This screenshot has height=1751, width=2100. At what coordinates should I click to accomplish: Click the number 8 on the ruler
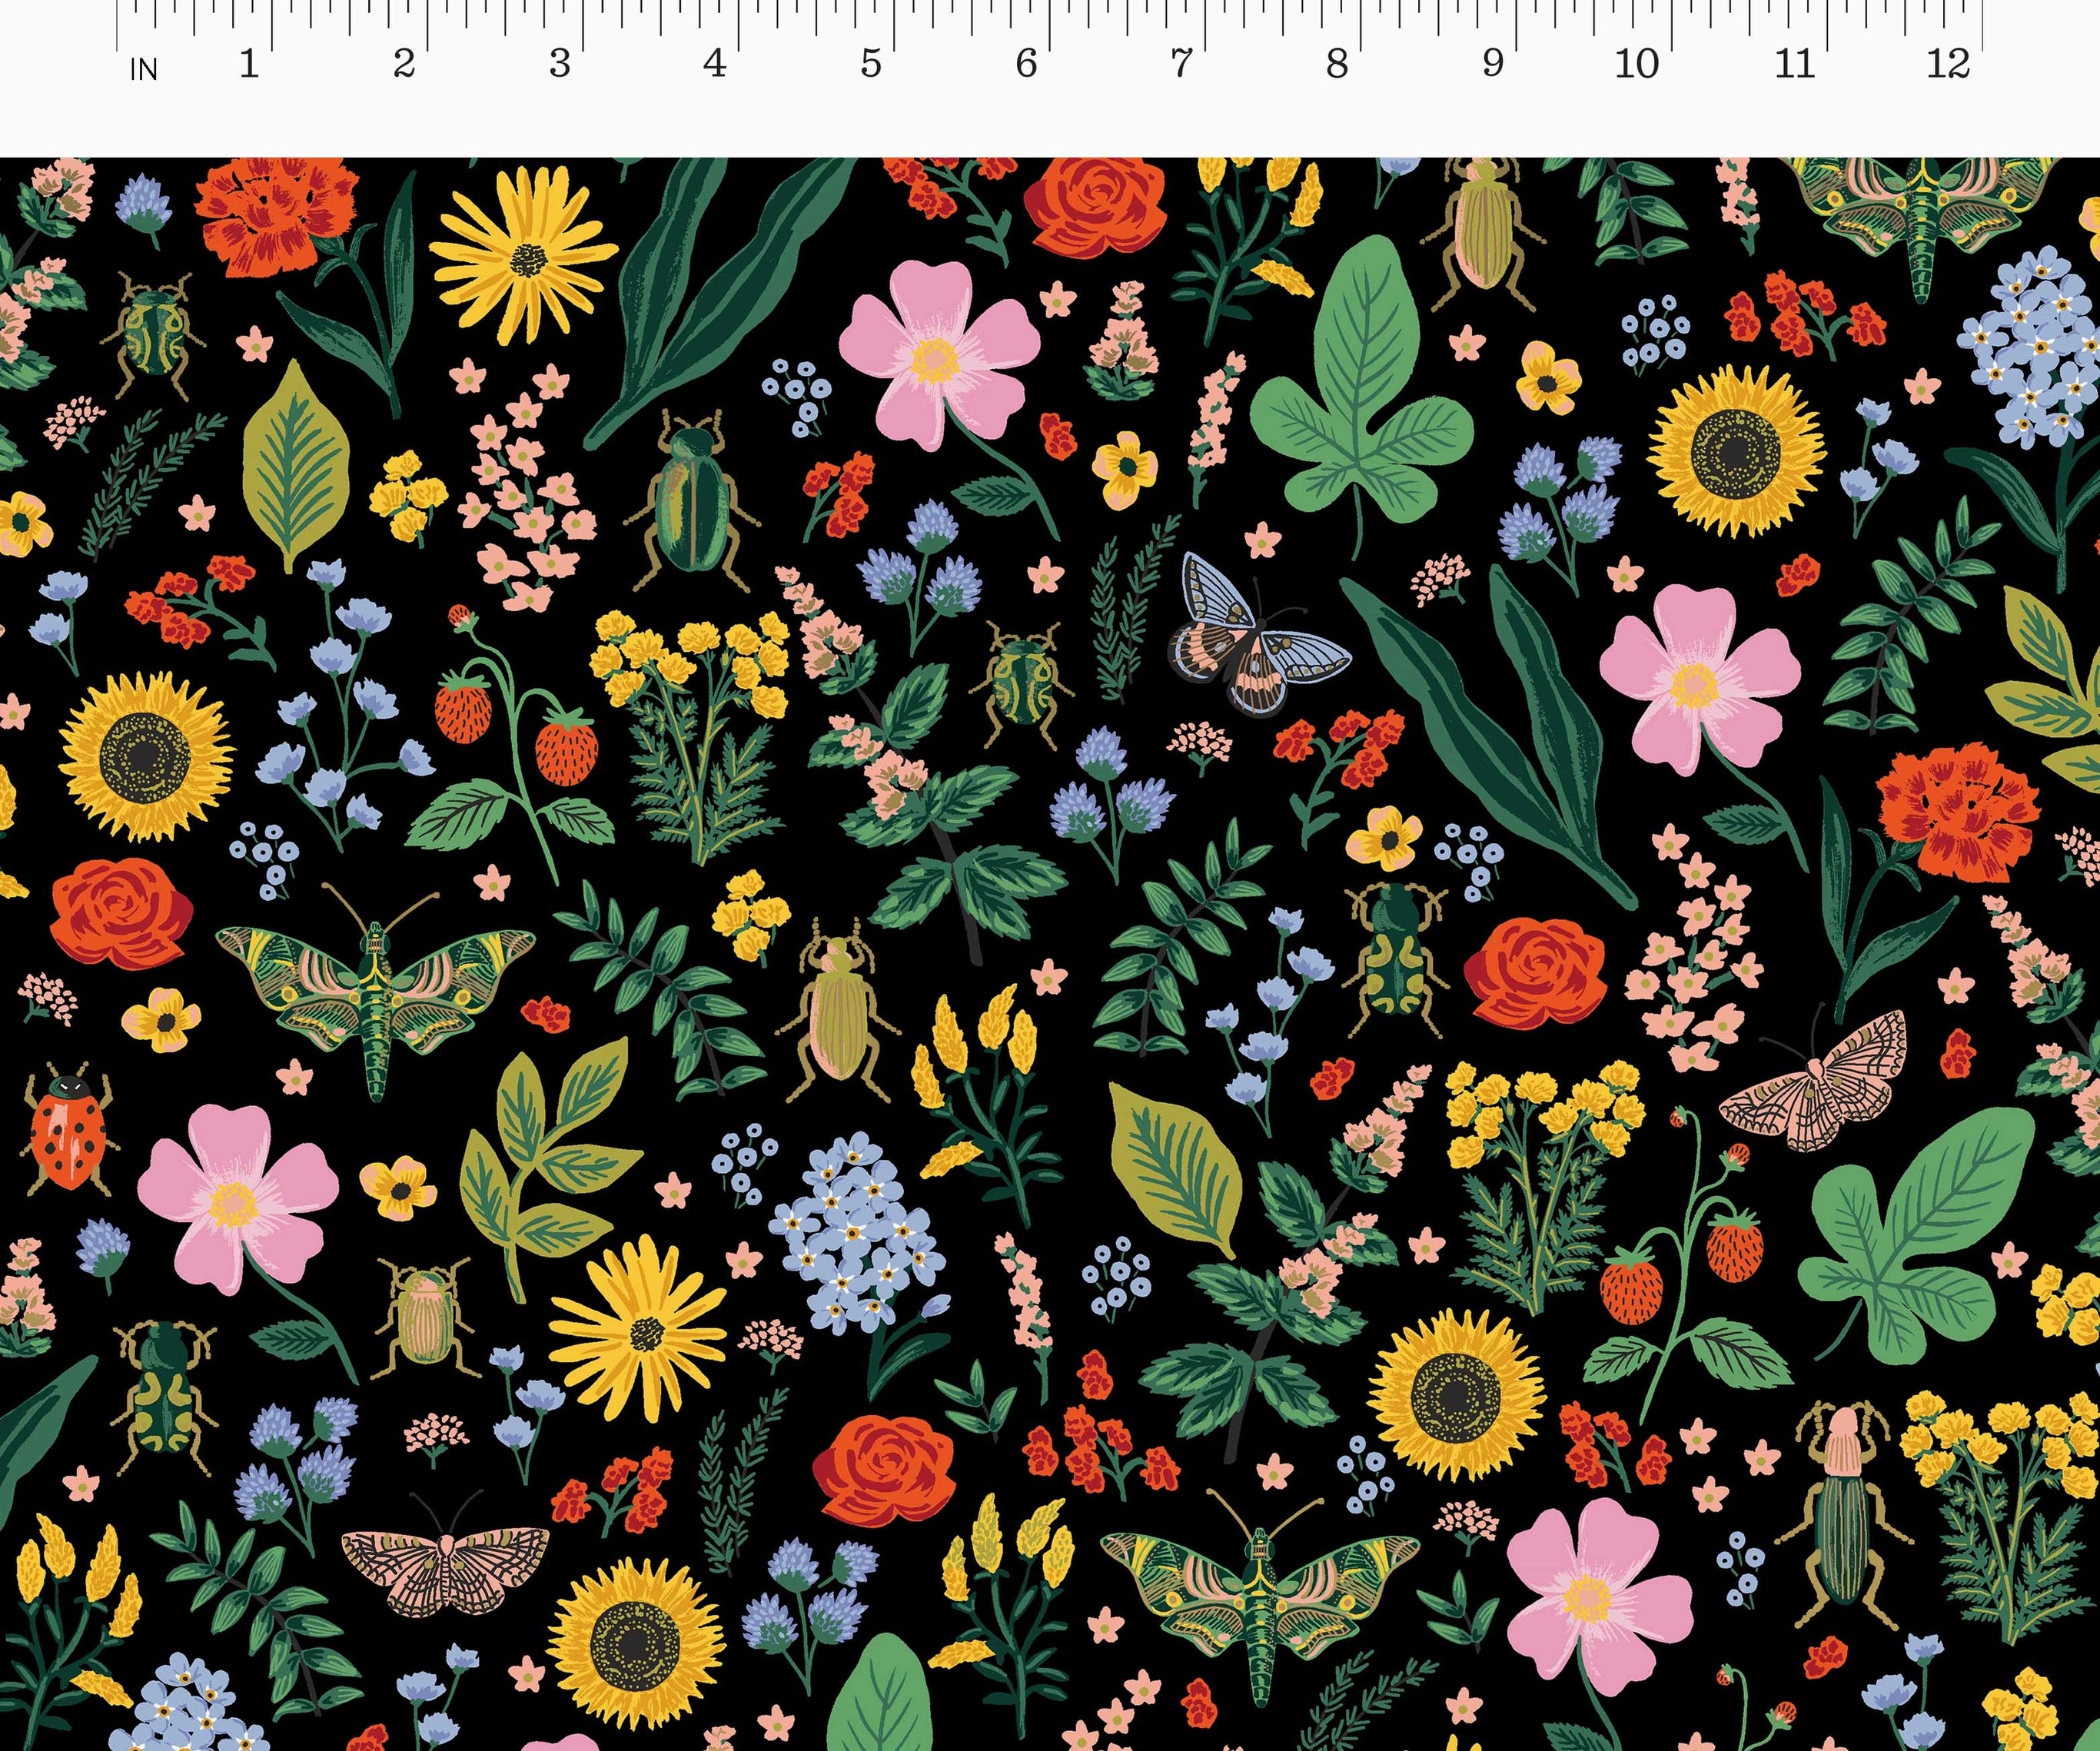pos(1337,64)
